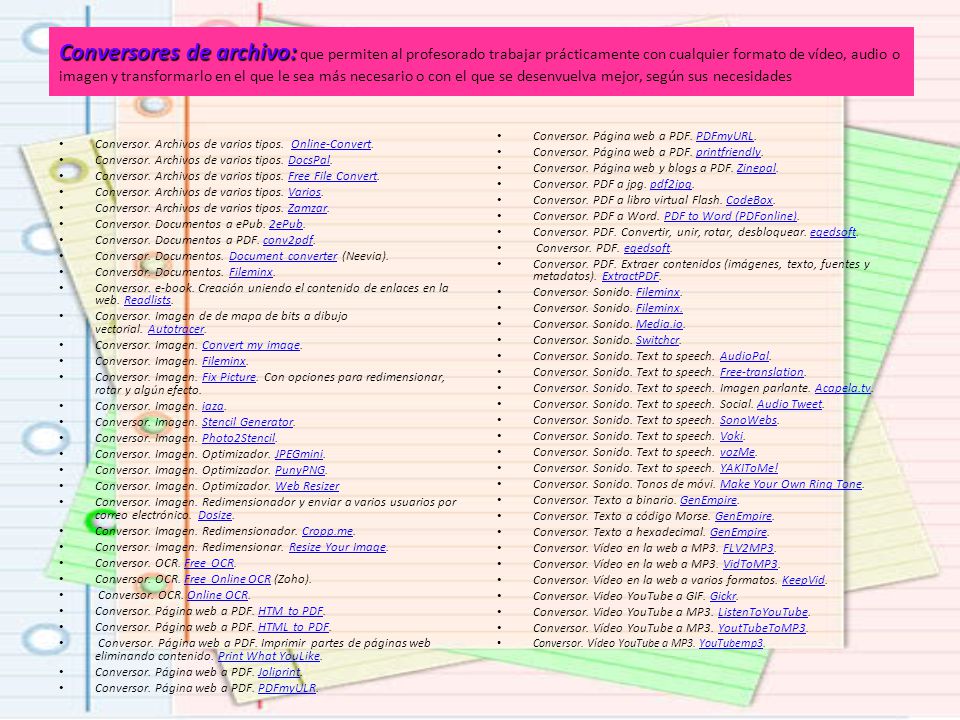Screen dimensions: 960x720
Task: Open Stencil Generator link
Action: [x=247, y=422]
